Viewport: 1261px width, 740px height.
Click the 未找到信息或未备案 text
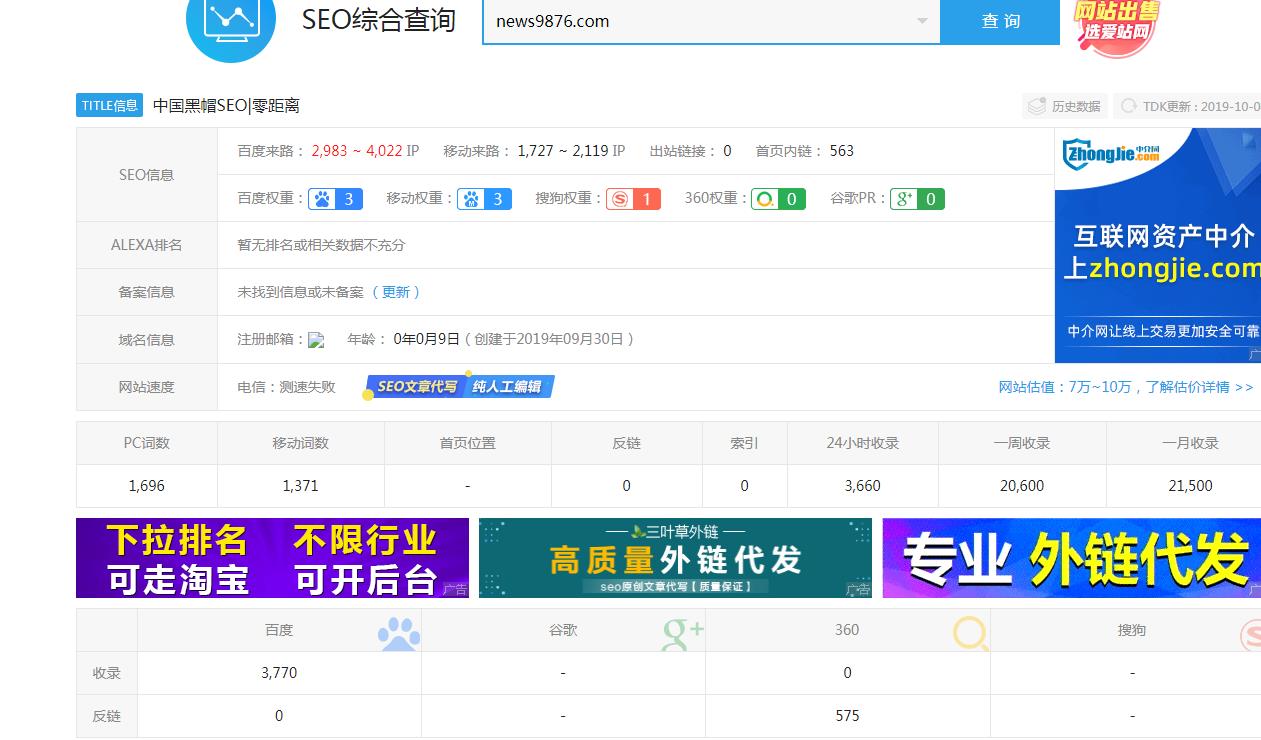point(300,292)
